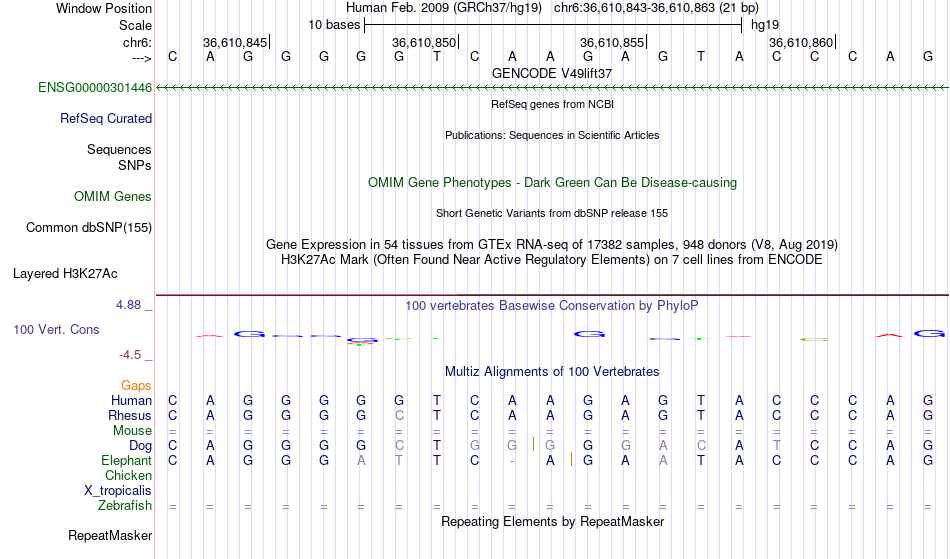Select the X_tropicalis alignment row label
Viewport: 950px width, 559px height.
tap(118, 491)
